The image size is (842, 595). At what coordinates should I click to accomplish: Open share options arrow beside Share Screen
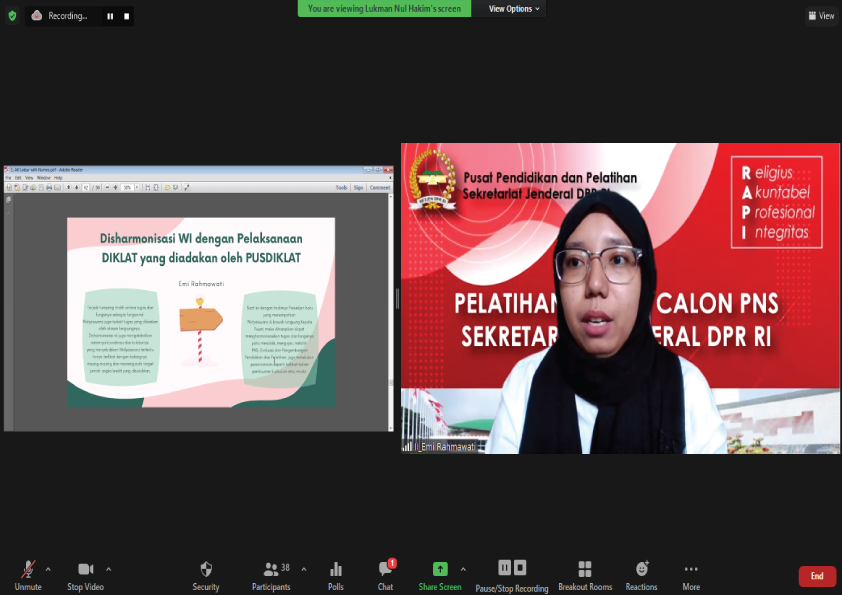point(463,569)
